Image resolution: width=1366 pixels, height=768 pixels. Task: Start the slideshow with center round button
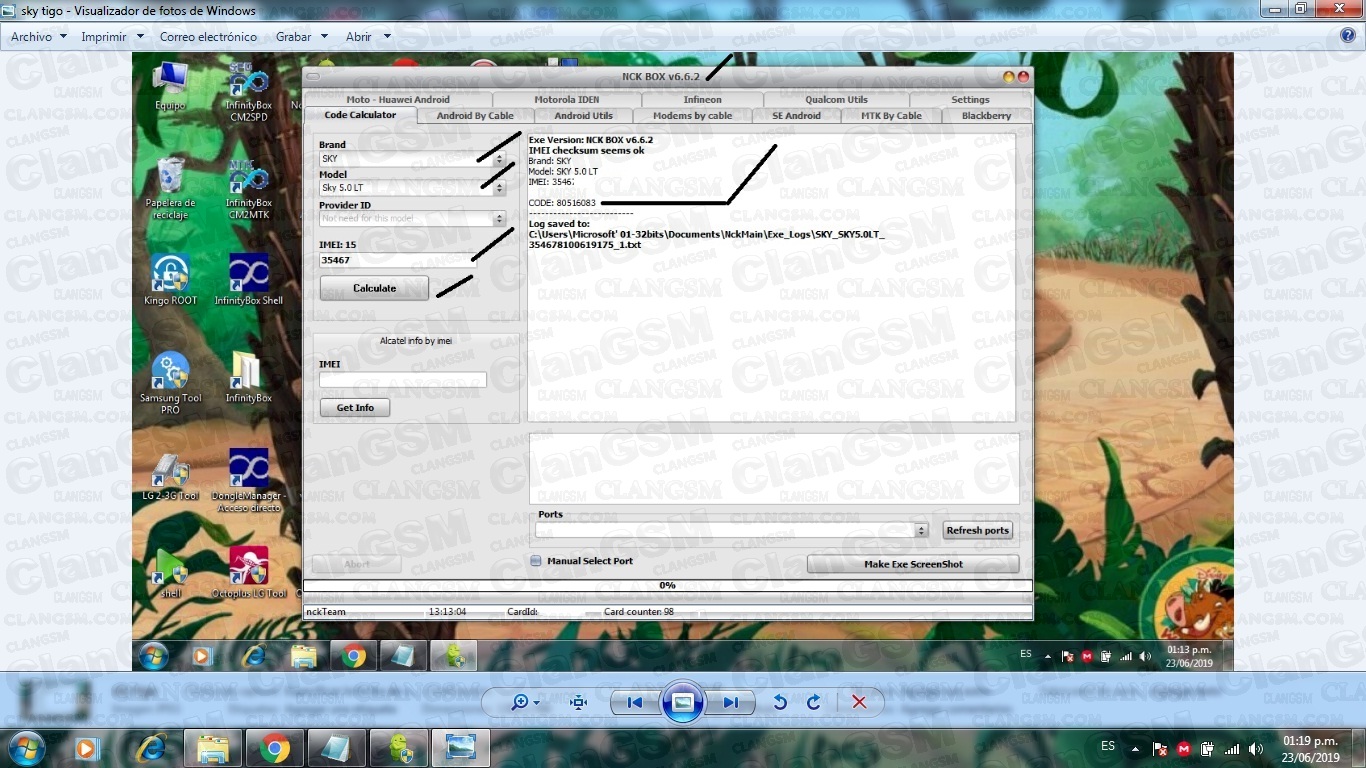click(x=683, y=702)
